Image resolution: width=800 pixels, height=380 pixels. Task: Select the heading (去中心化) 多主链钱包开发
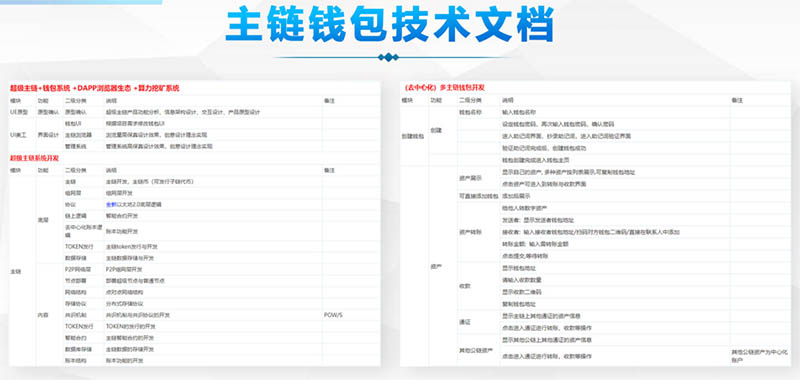(443, 88)
